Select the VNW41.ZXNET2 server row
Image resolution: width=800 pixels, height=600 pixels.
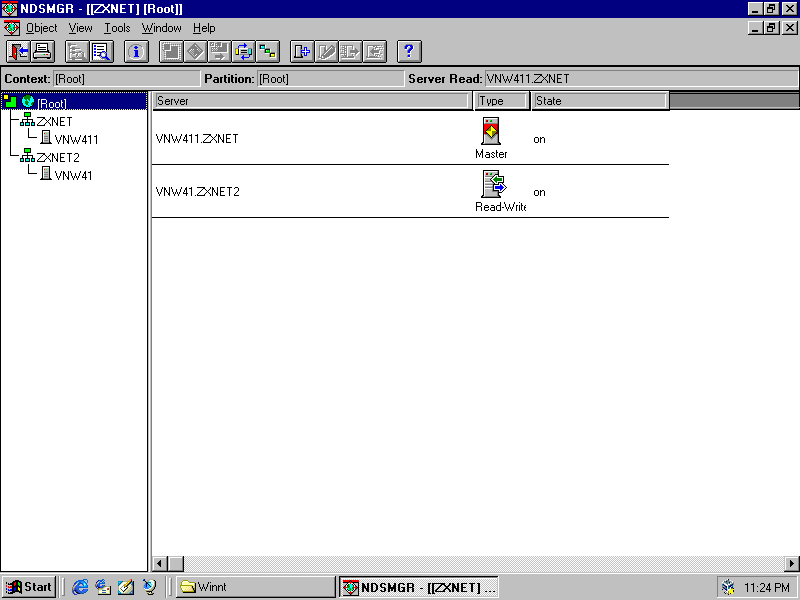410,191
